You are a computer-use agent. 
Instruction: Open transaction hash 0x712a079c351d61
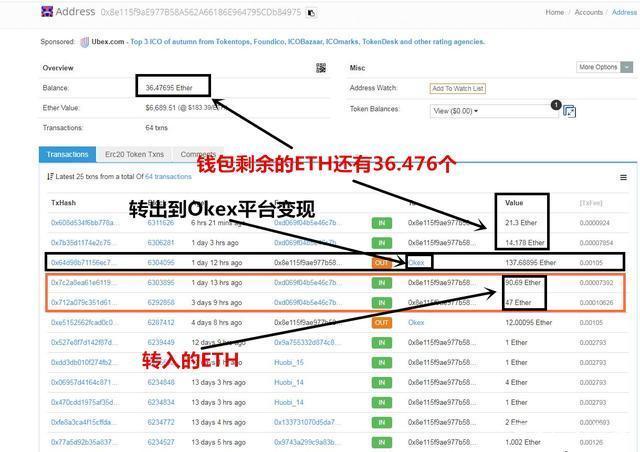(x=83, y=303)
